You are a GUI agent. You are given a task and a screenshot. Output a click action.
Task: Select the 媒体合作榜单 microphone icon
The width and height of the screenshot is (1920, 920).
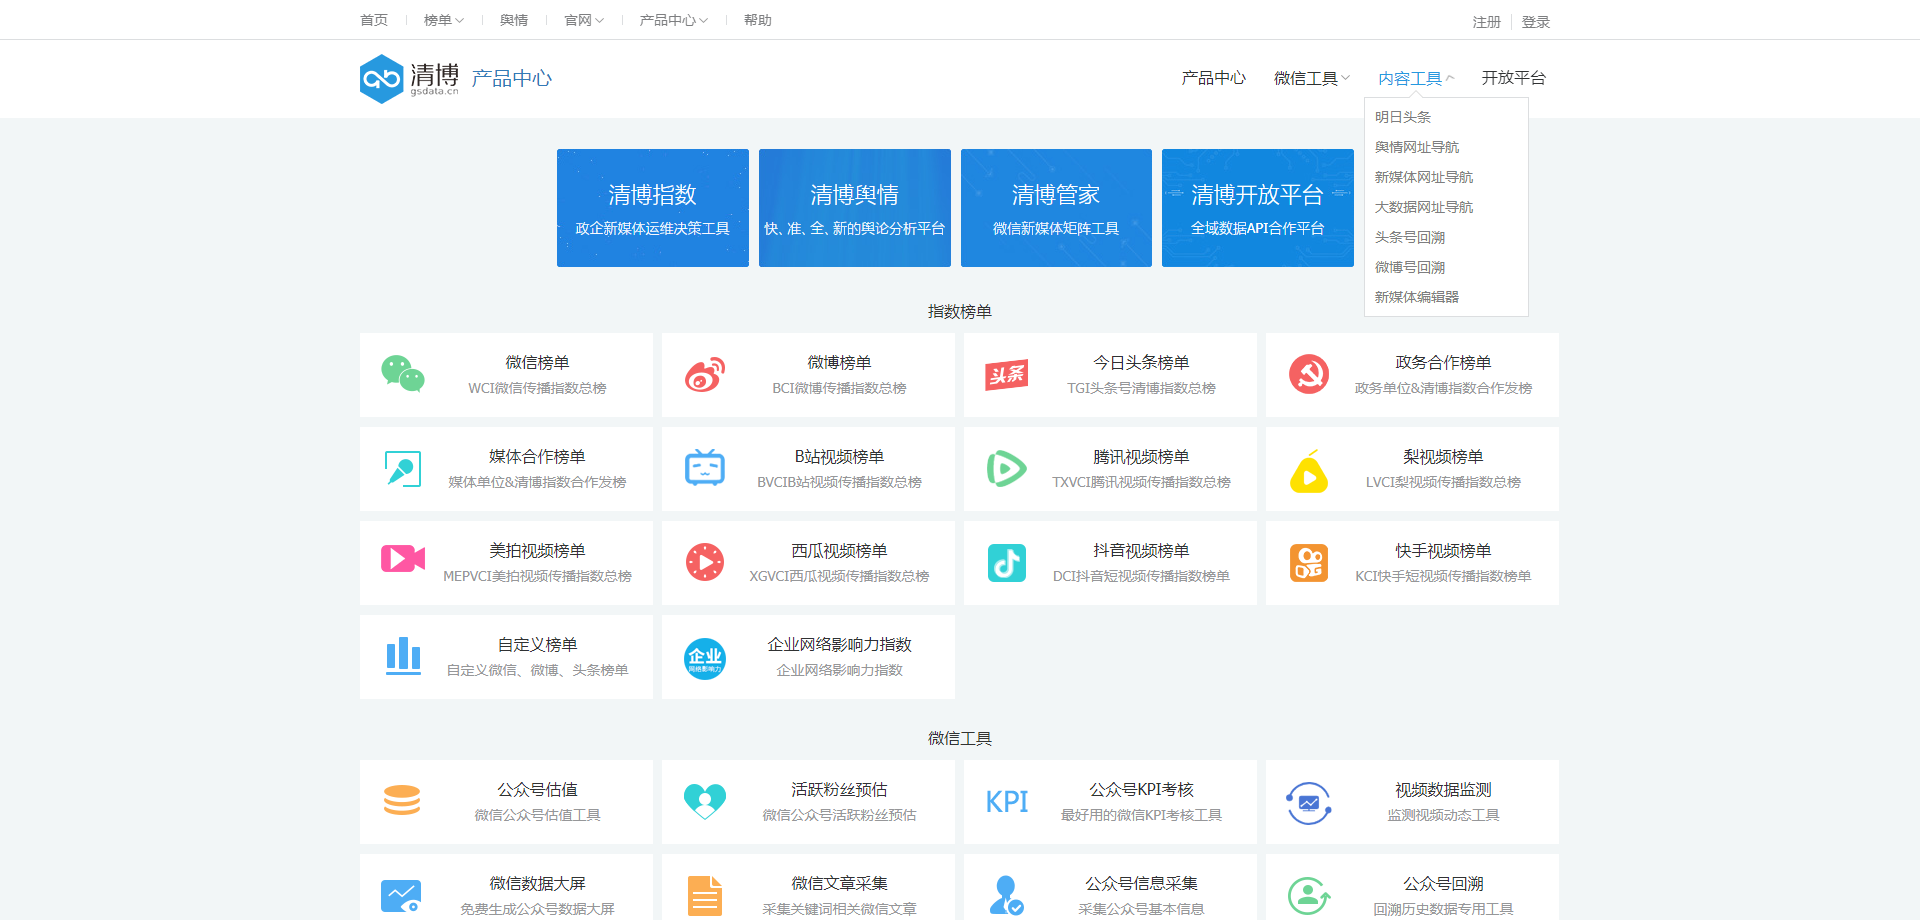[403, 469]
